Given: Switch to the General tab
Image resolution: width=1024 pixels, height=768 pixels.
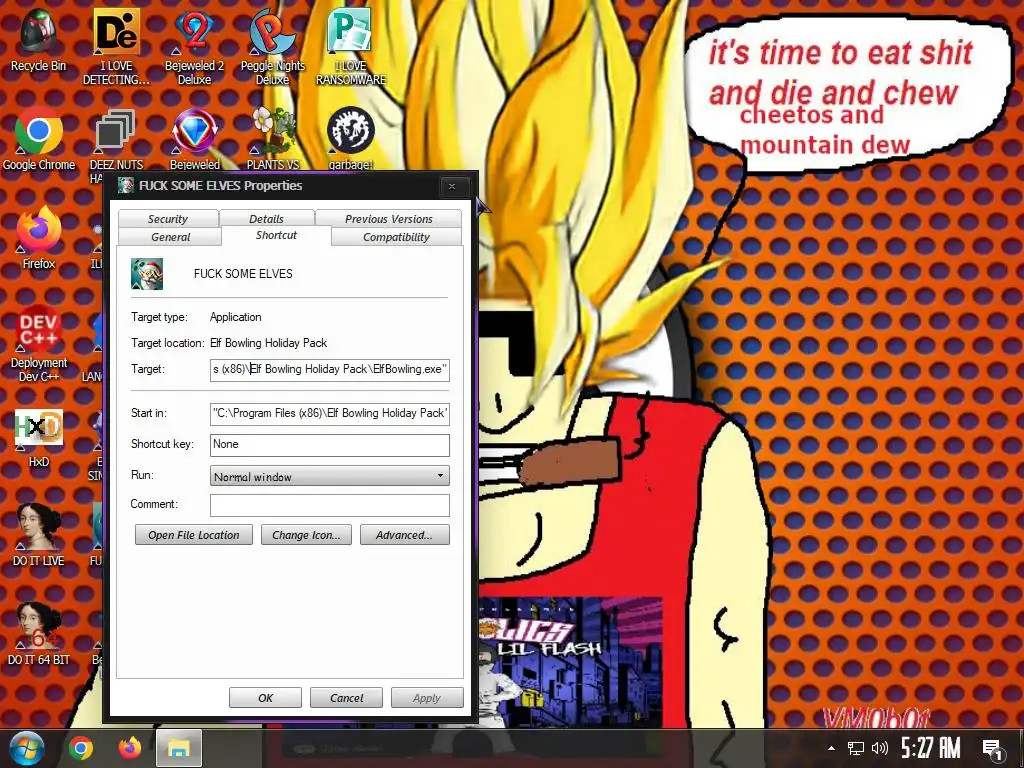Looking at the screenshot, I should pyautogui.click(x=170, y=237).
